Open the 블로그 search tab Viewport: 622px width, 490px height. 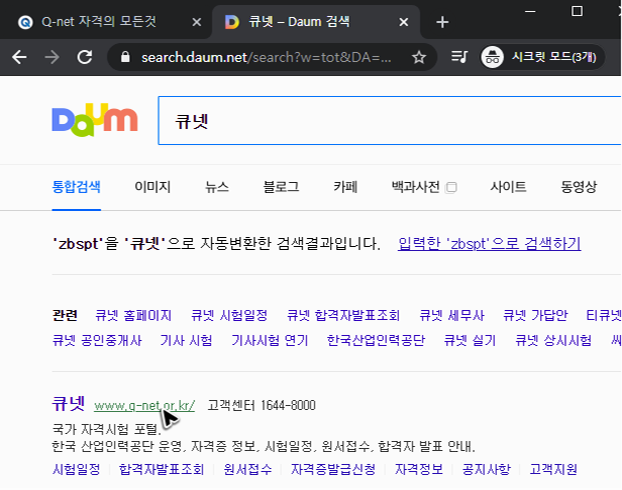point(281,186)
